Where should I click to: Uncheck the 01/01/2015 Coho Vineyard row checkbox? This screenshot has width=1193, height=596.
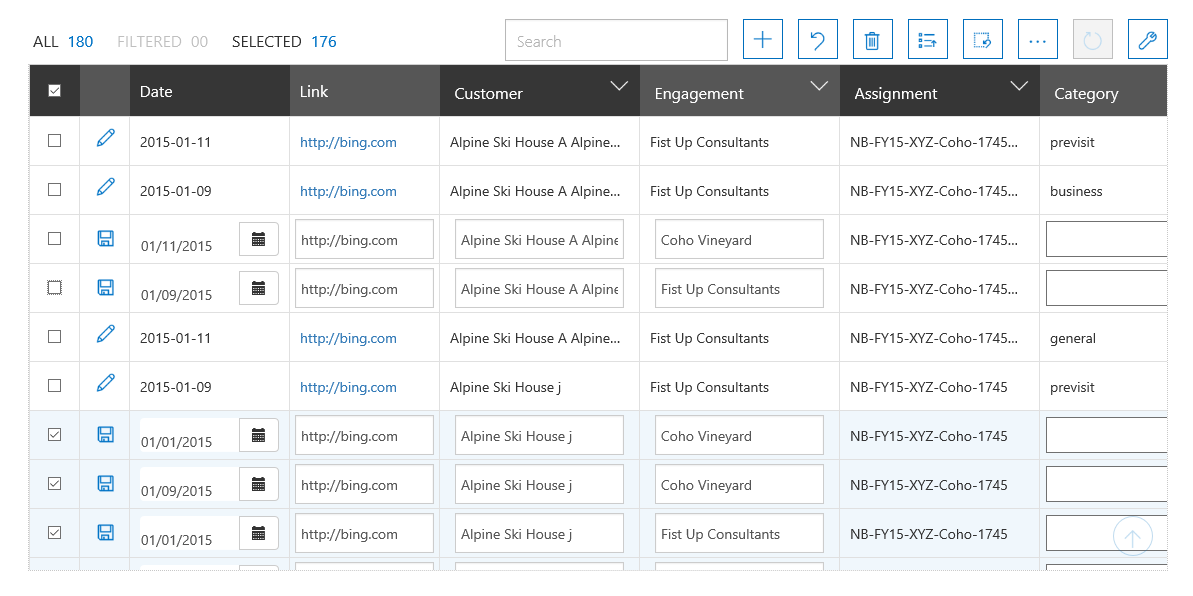54,434
